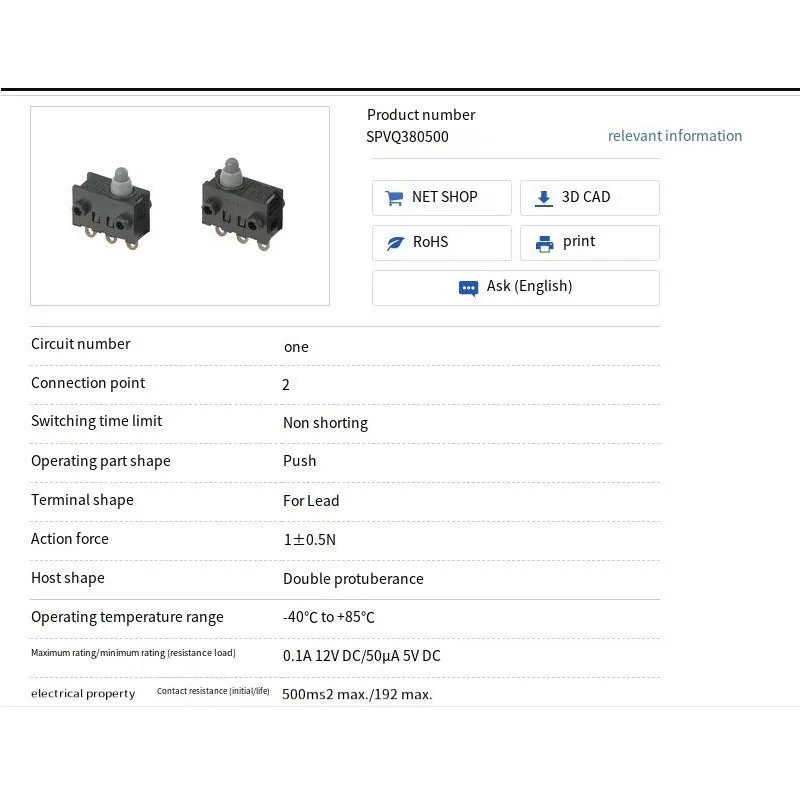
Task: Open the NET SHOP button
Action: [x=442, y=197]
